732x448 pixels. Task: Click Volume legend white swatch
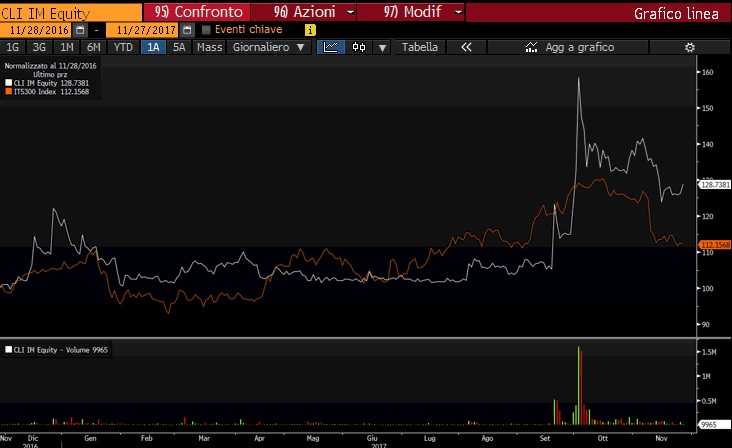(x=8, y=350)
